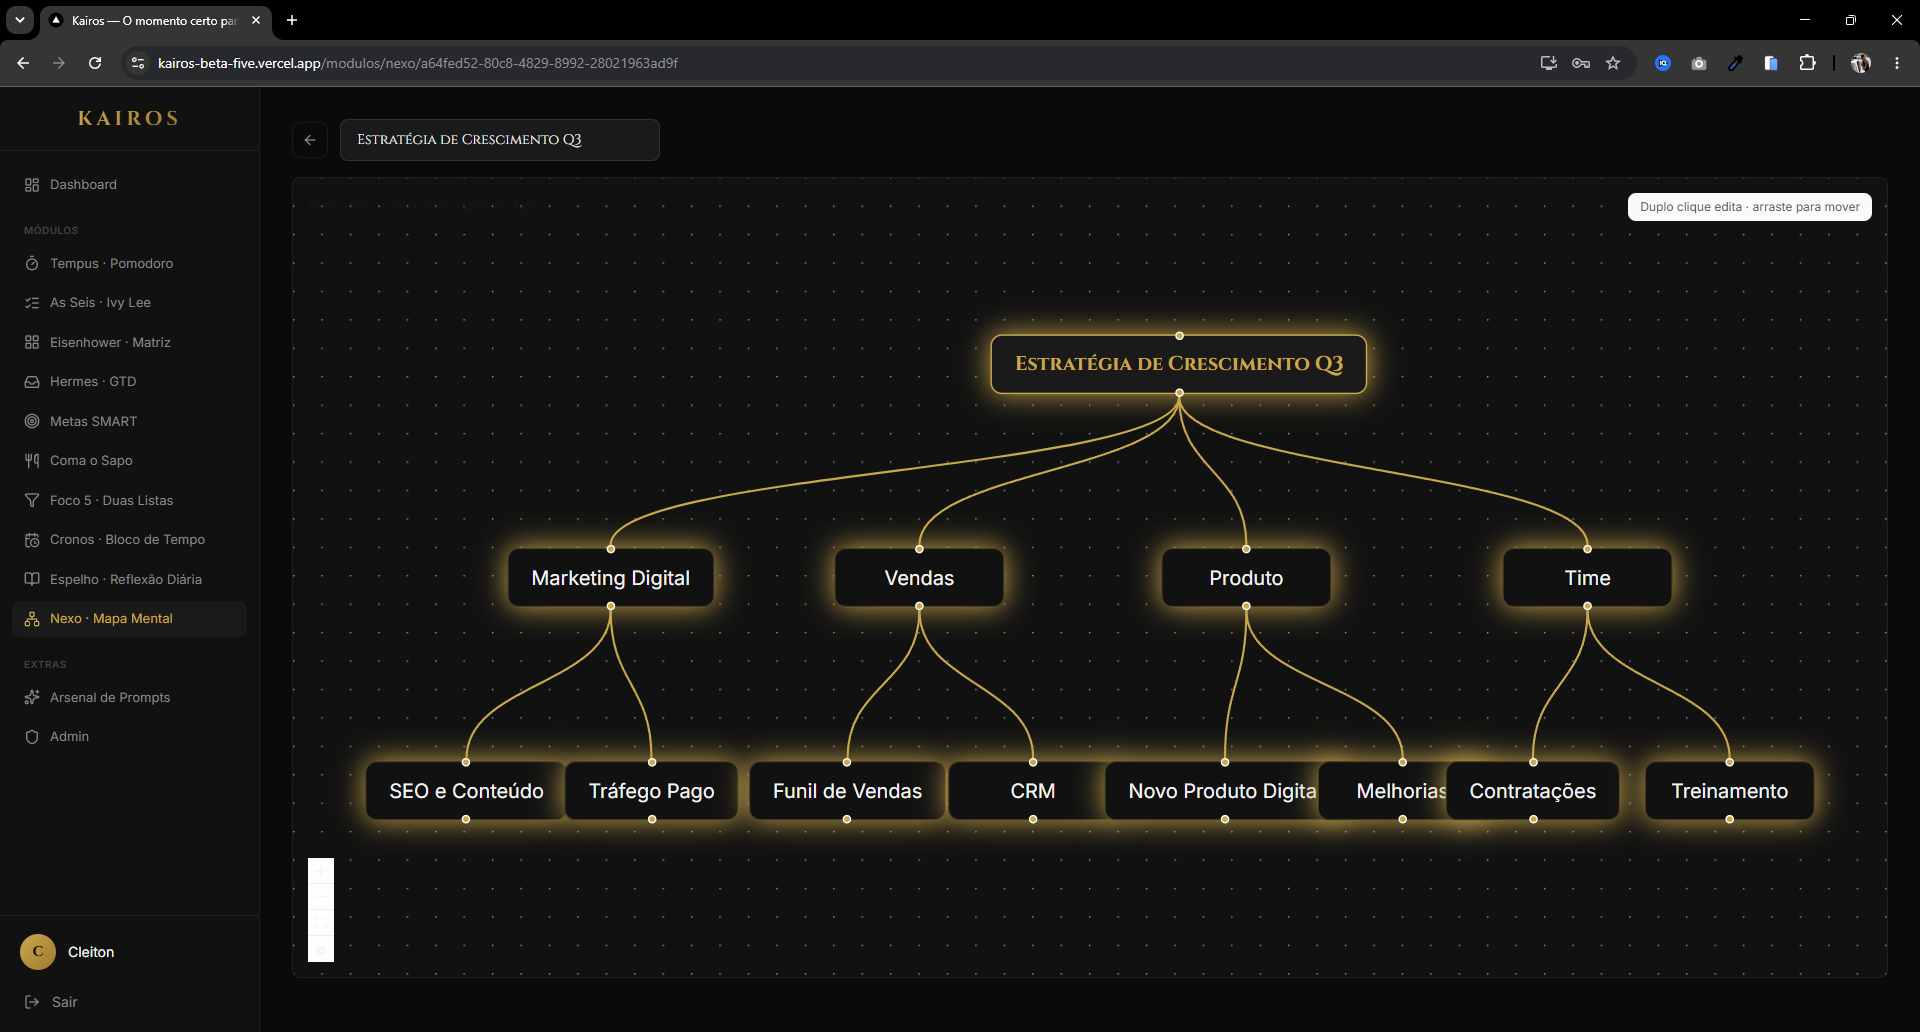Open Eisenhower · Matriz module
The height and width of the screenshot is (1032, 1920).
(x=129, y=342)
